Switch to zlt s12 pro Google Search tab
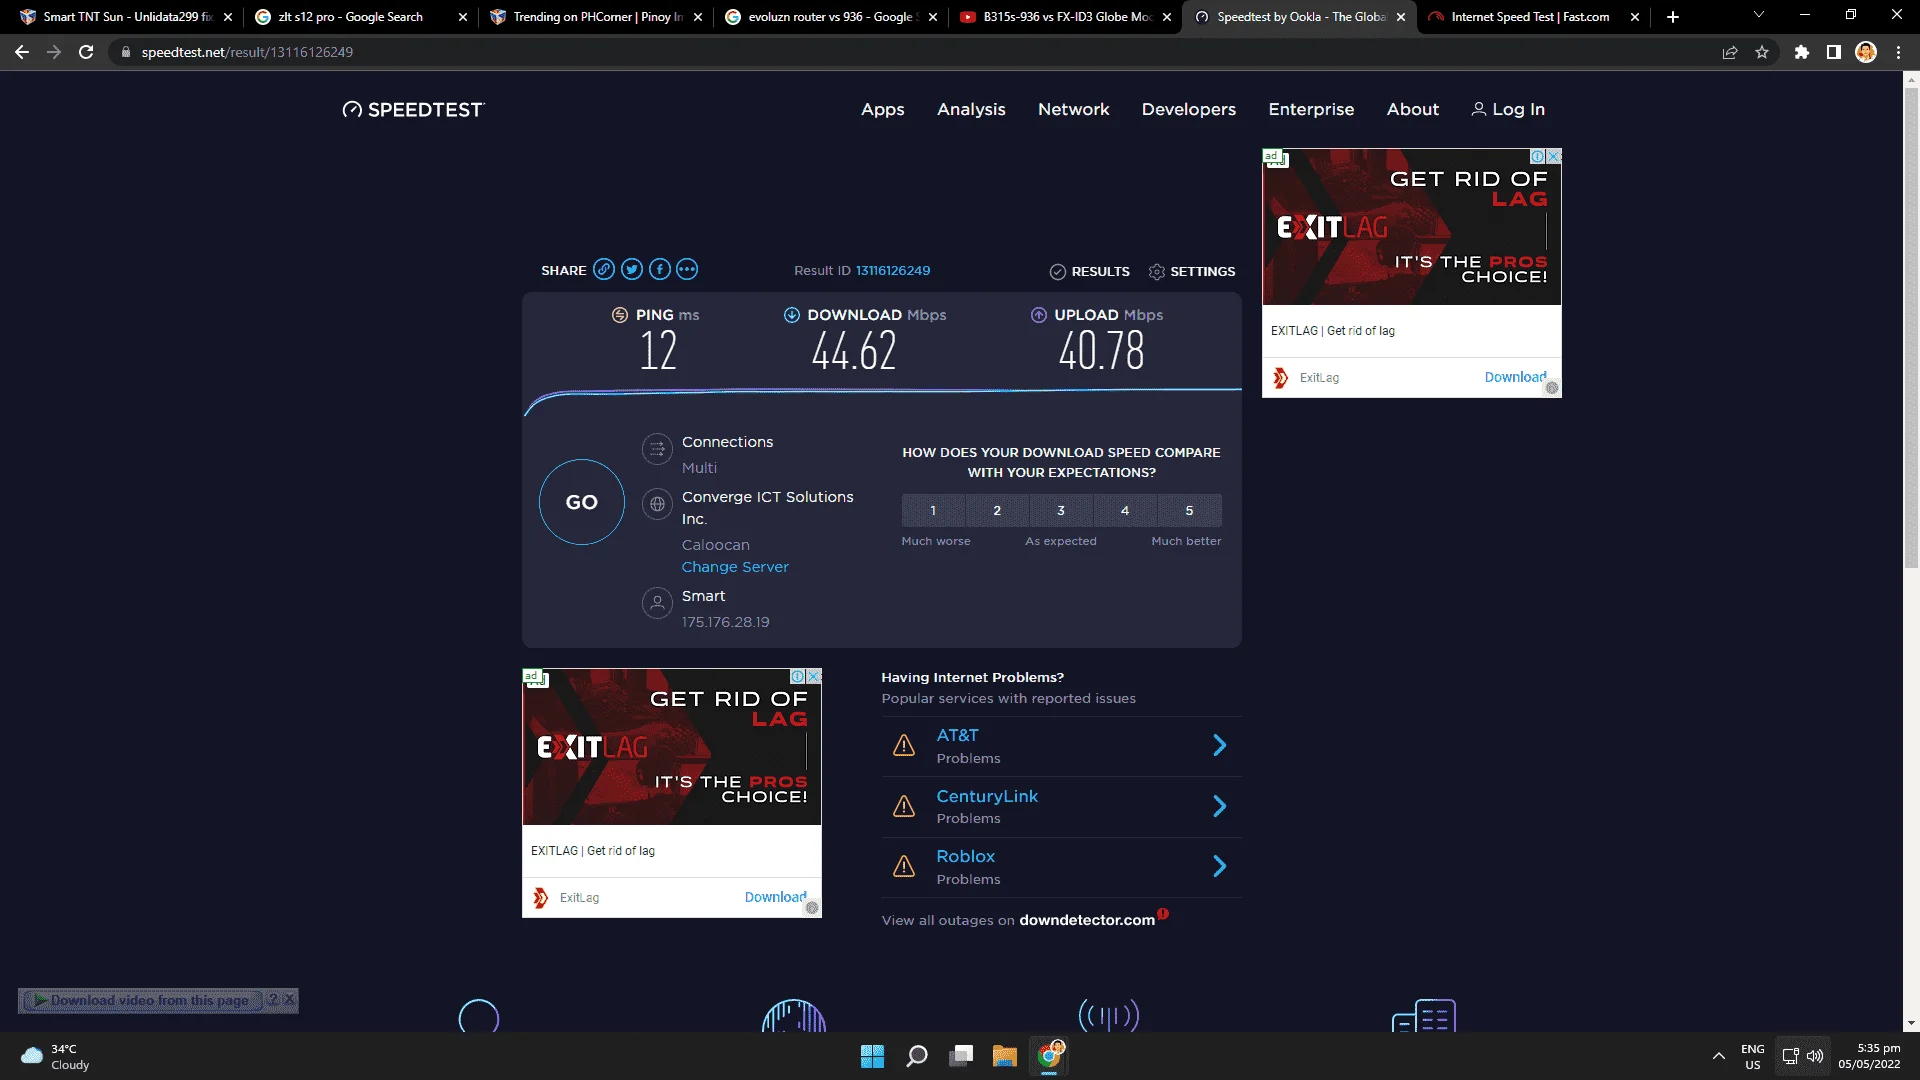Viewport: 1920px width, 1080px height. coord(360,17)
